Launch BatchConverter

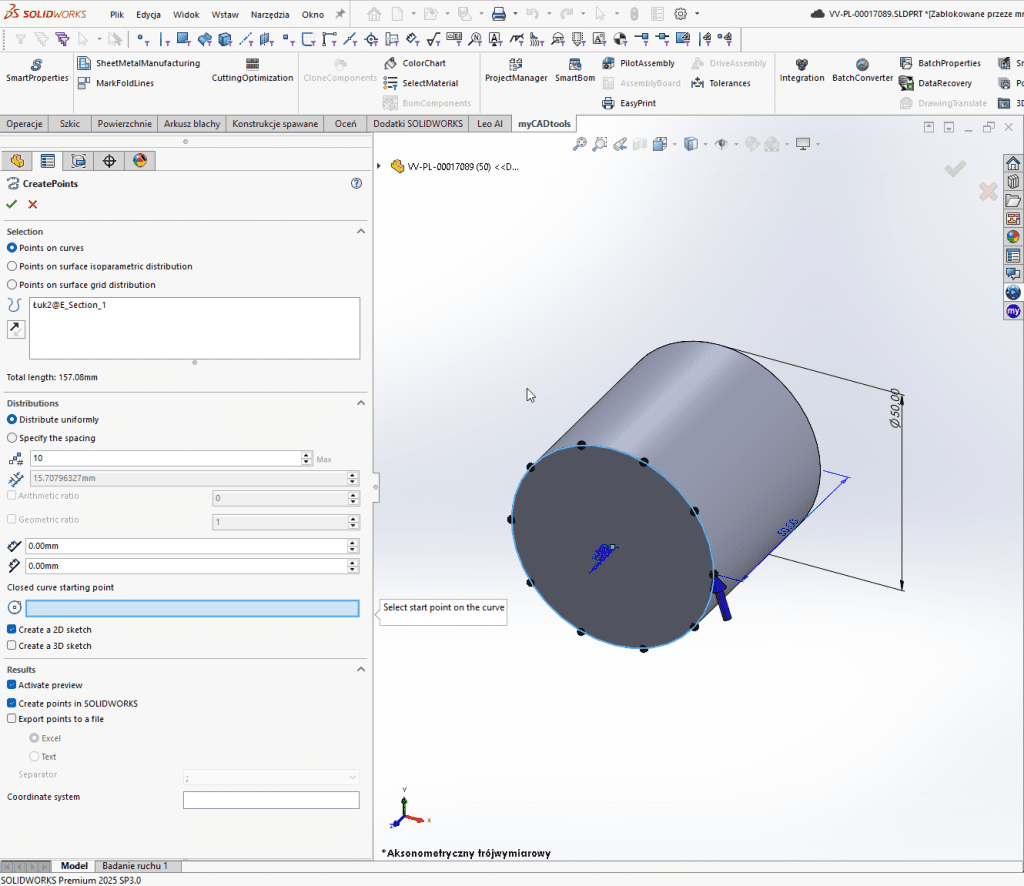[x=862, y=71]
